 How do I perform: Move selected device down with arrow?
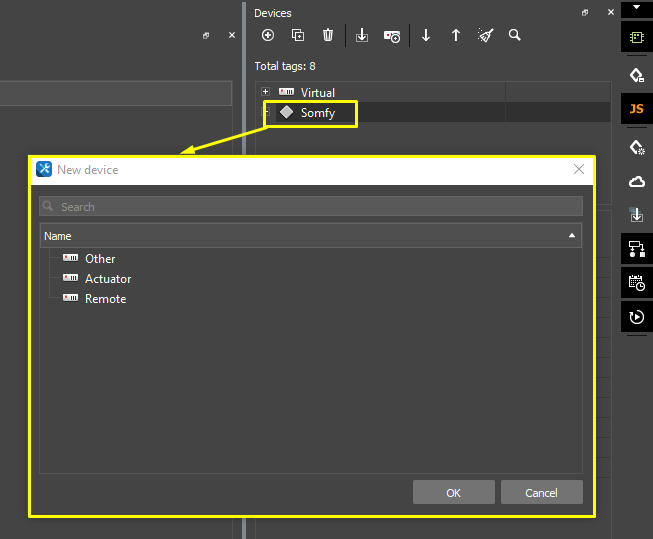426,35
